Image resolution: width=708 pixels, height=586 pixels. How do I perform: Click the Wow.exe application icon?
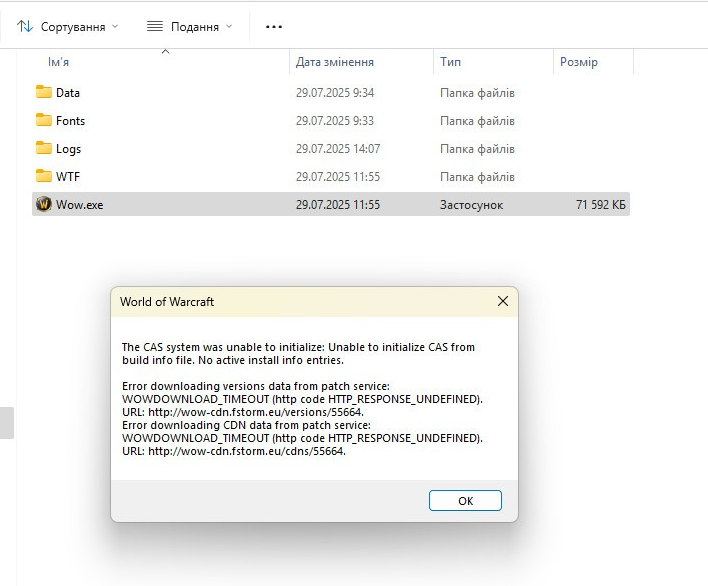point(44,205)
